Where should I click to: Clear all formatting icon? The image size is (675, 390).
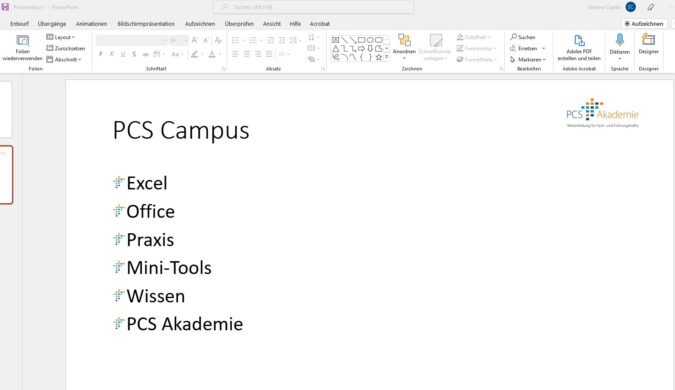[x=218, y=40]
